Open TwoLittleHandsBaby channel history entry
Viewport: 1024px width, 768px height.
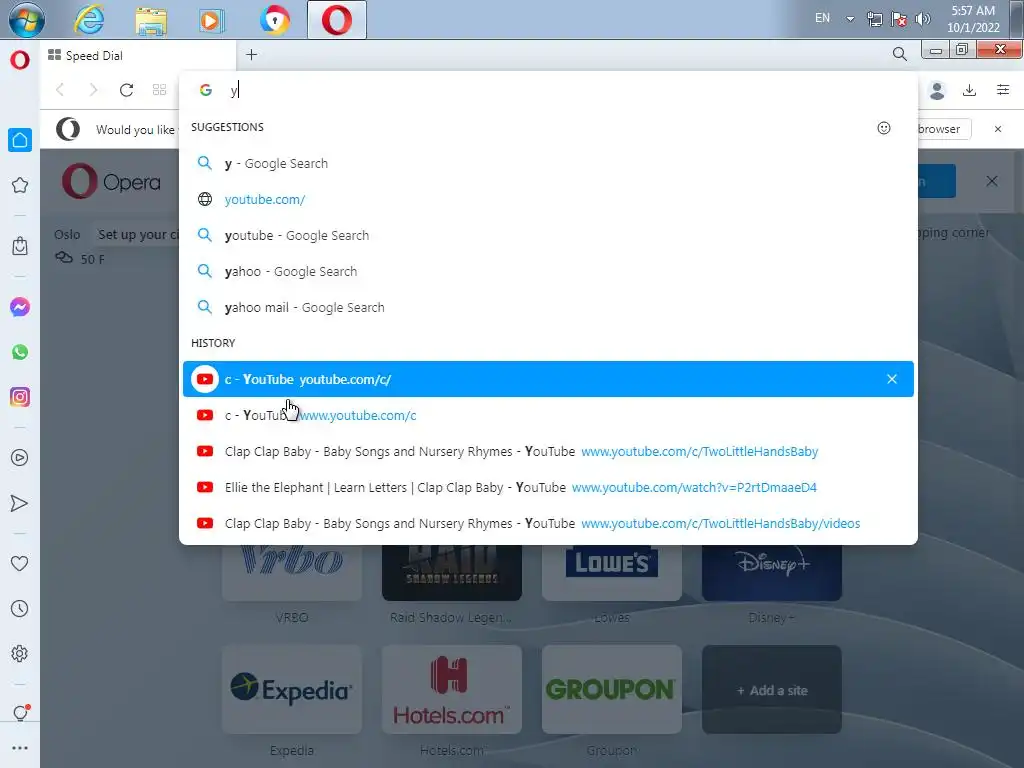point(549,451)
